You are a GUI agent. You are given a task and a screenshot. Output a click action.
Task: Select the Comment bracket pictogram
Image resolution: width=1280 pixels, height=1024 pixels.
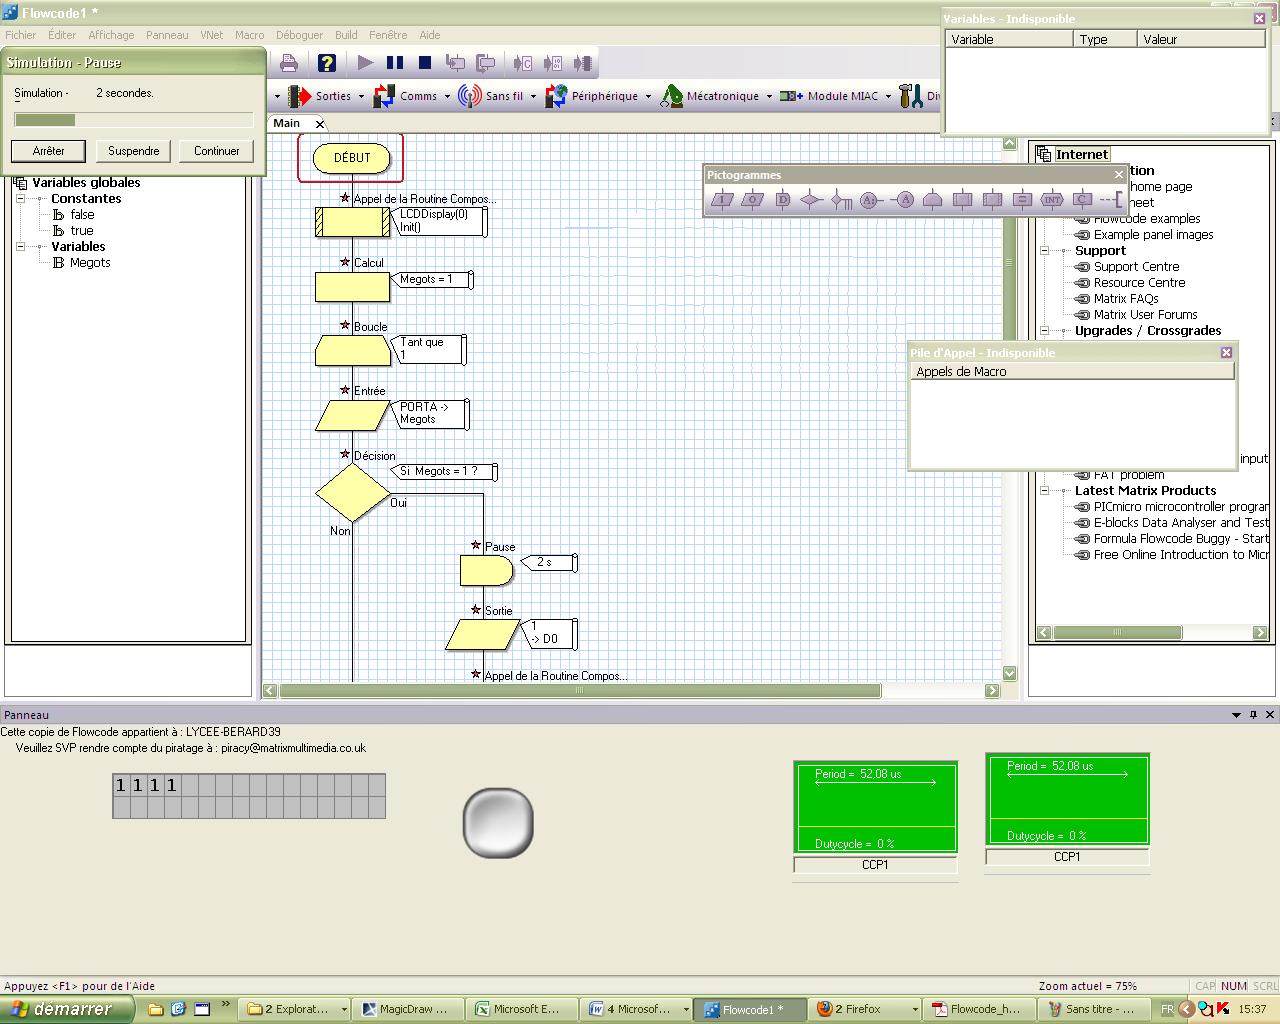pos(1111,199)
